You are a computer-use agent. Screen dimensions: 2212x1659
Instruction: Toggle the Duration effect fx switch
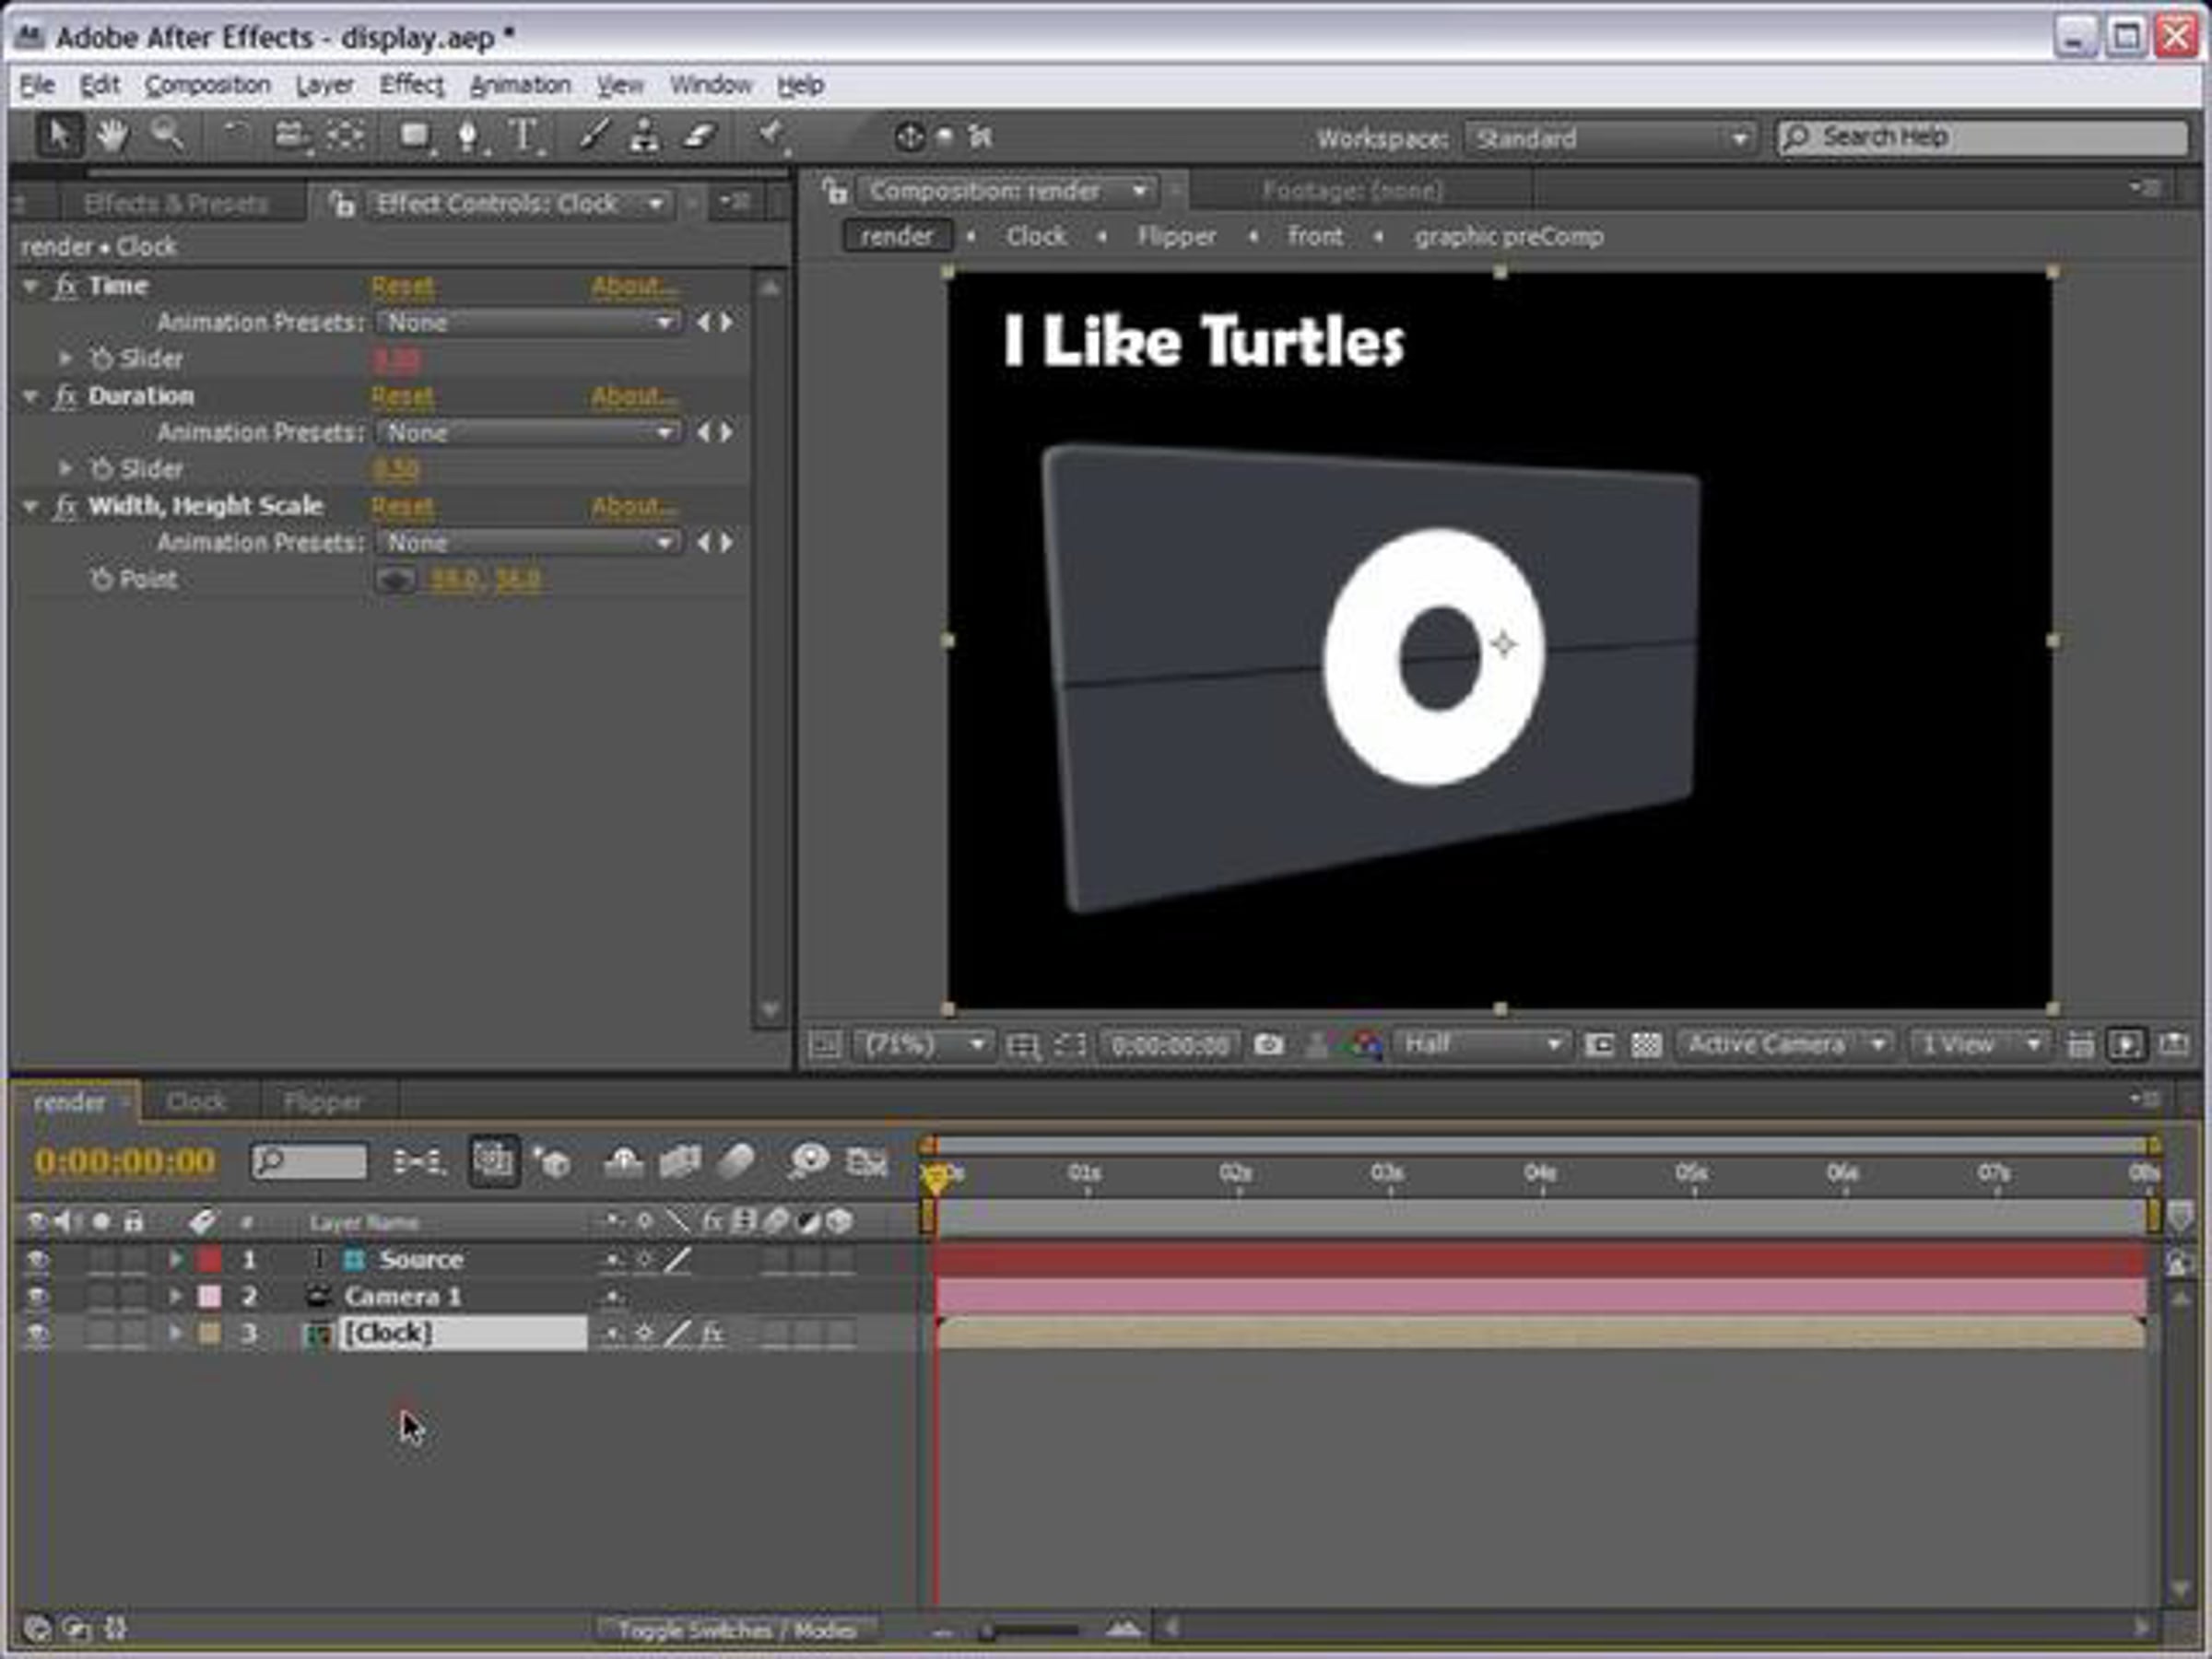click(x=66, y=396)
